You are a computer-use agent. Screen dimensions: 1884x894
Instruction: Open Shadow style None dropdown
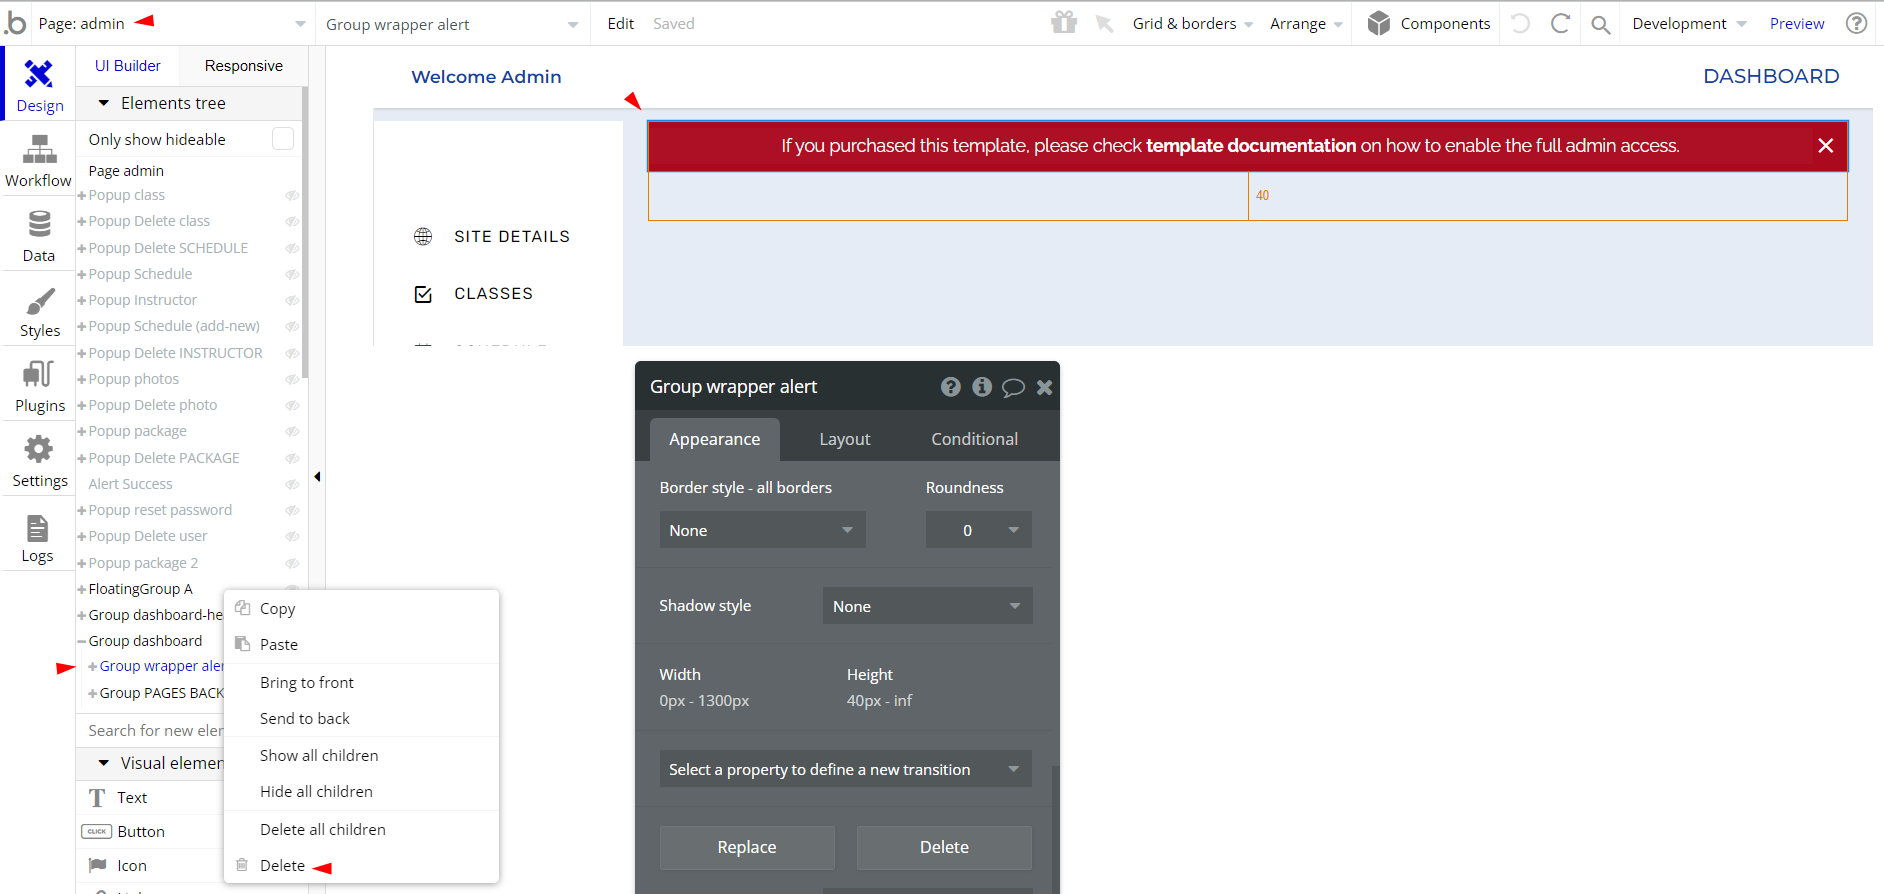tap(927, 606)
